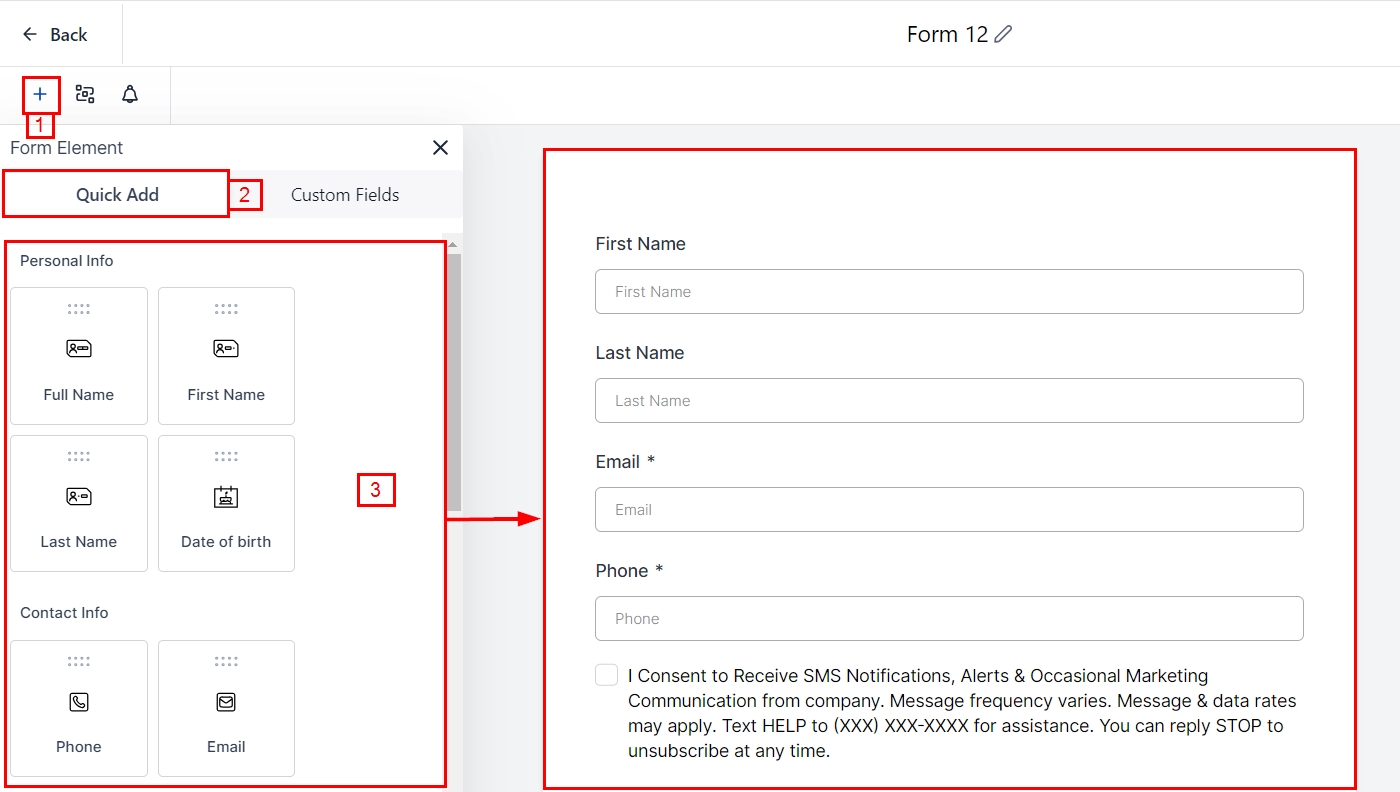
Task: Click the Phone input field
Action: (949, 619)
